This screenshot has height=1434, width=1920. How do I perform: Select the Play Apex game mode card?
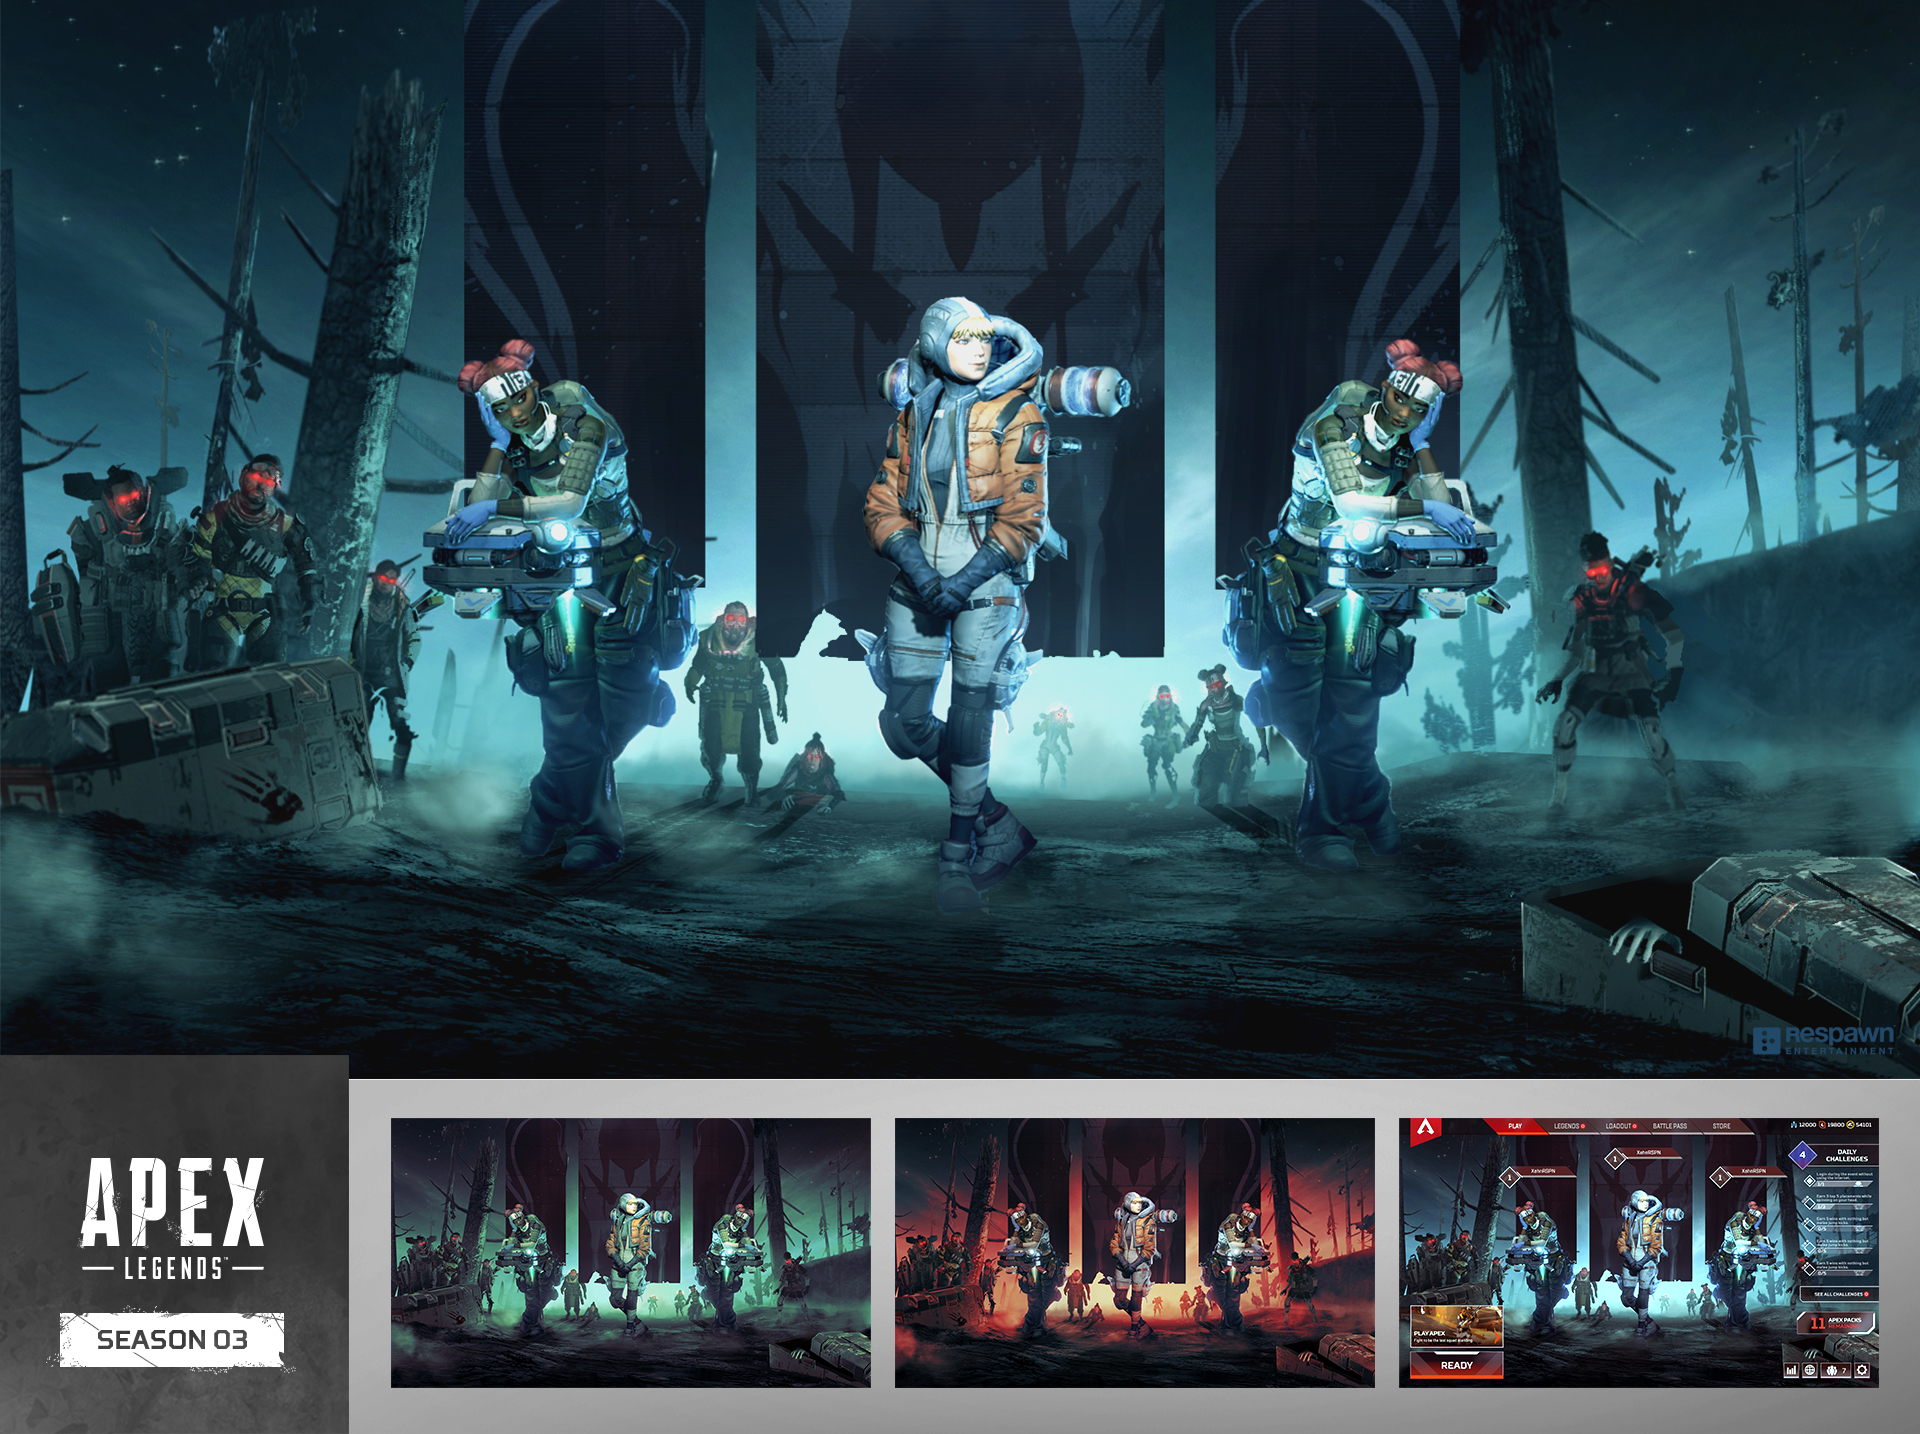point(1456,1327)
